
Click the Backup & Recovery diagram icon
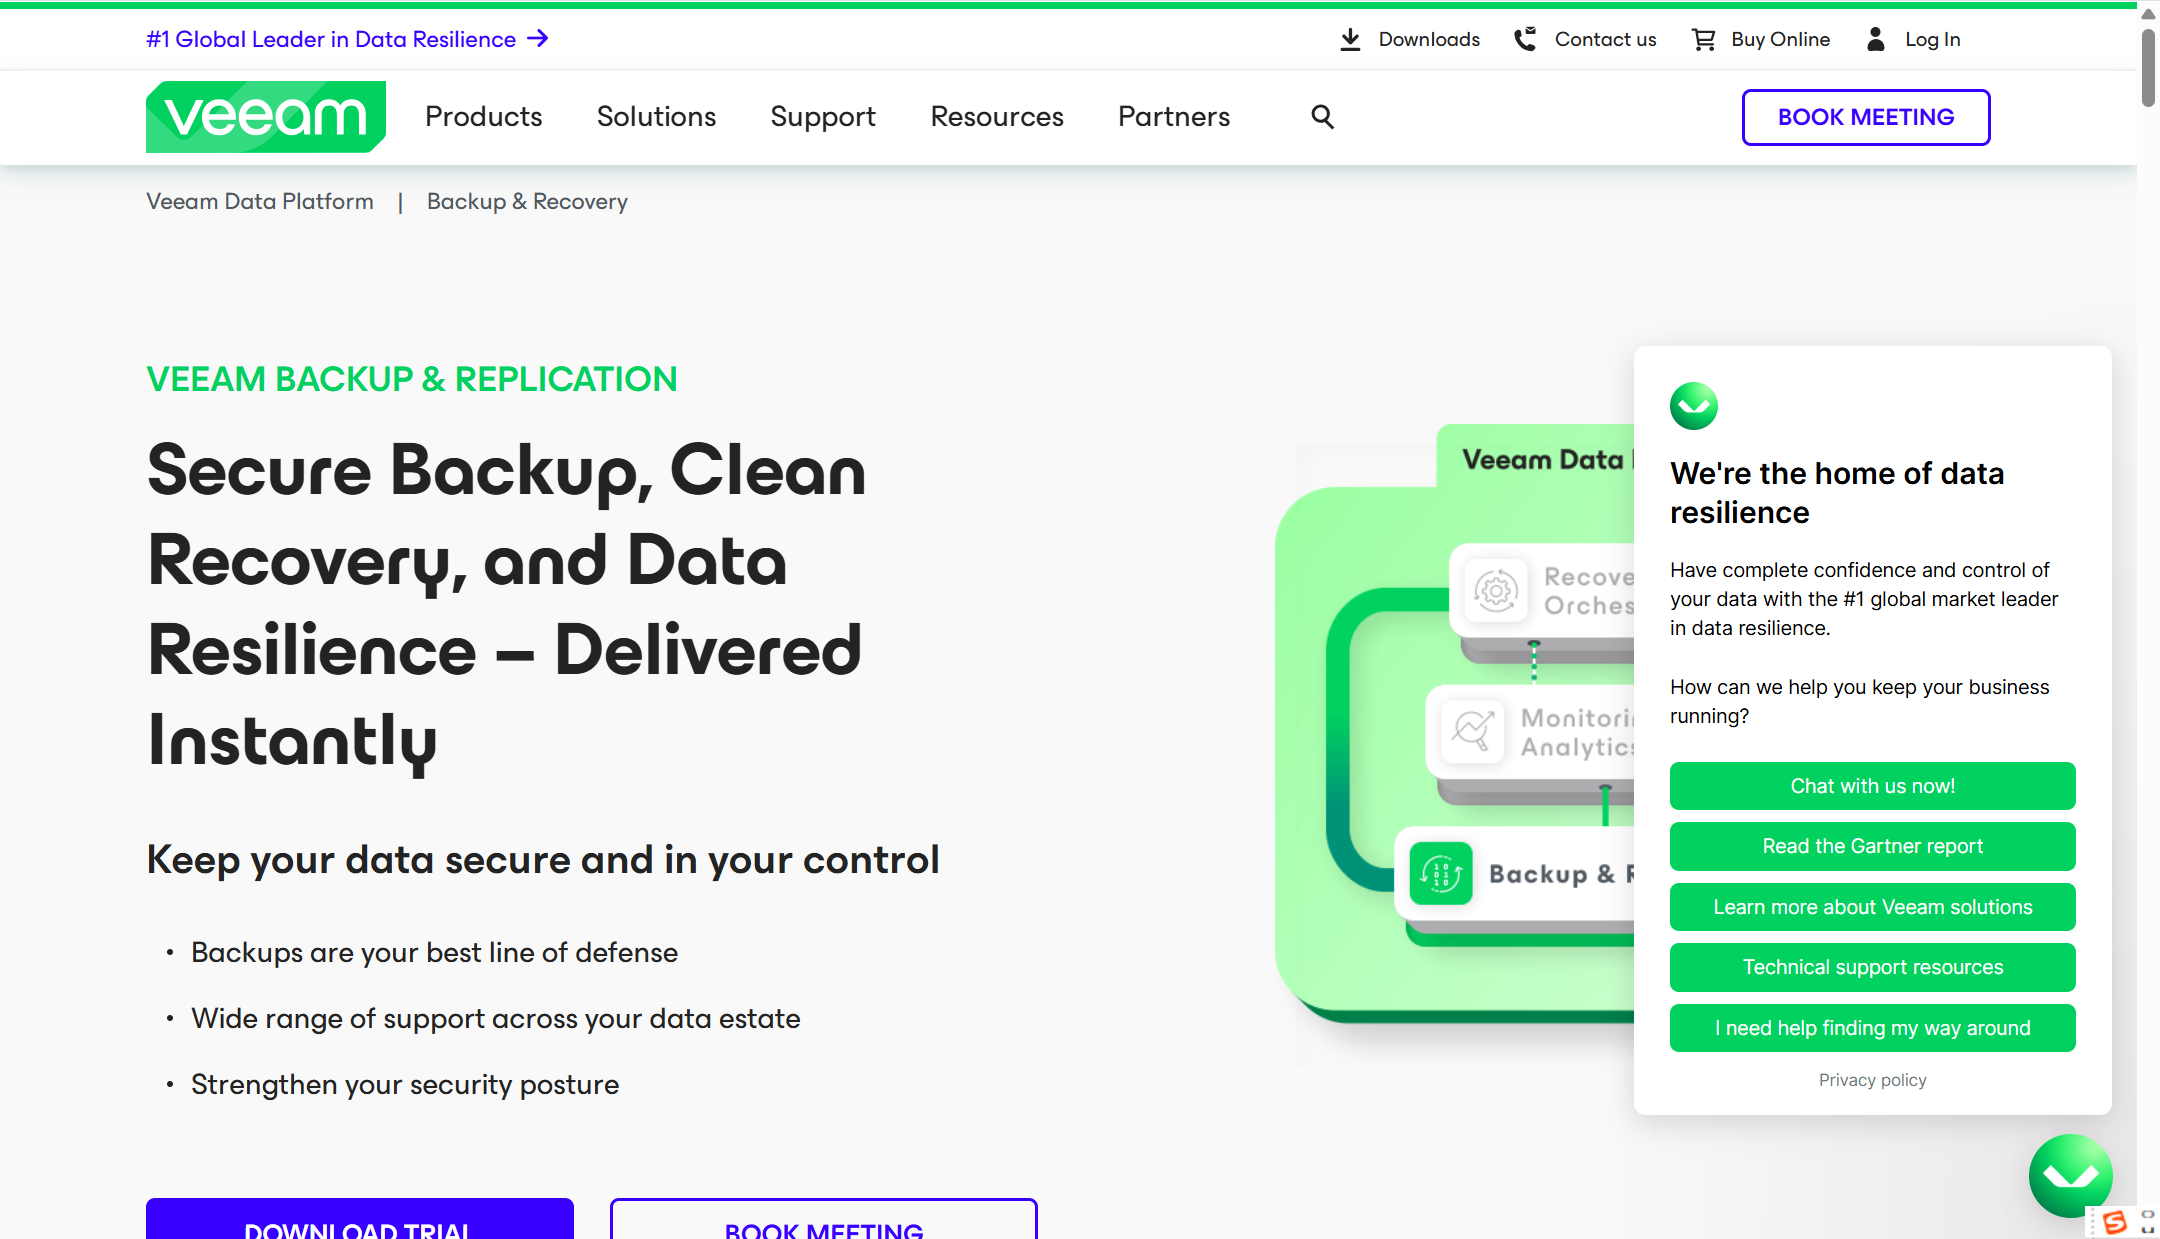click(x=1441, y=873)
